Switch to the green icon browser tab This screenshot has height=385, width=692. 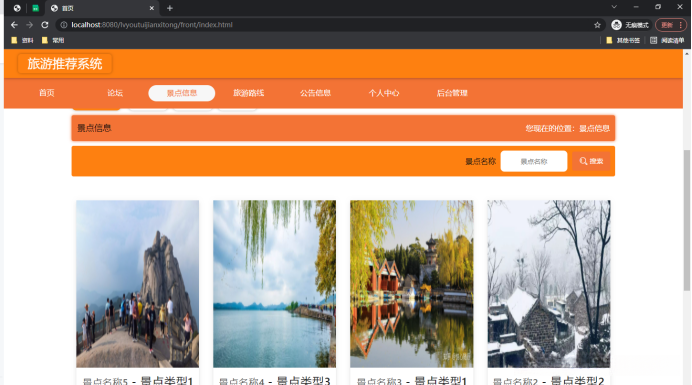coord(35,8)
